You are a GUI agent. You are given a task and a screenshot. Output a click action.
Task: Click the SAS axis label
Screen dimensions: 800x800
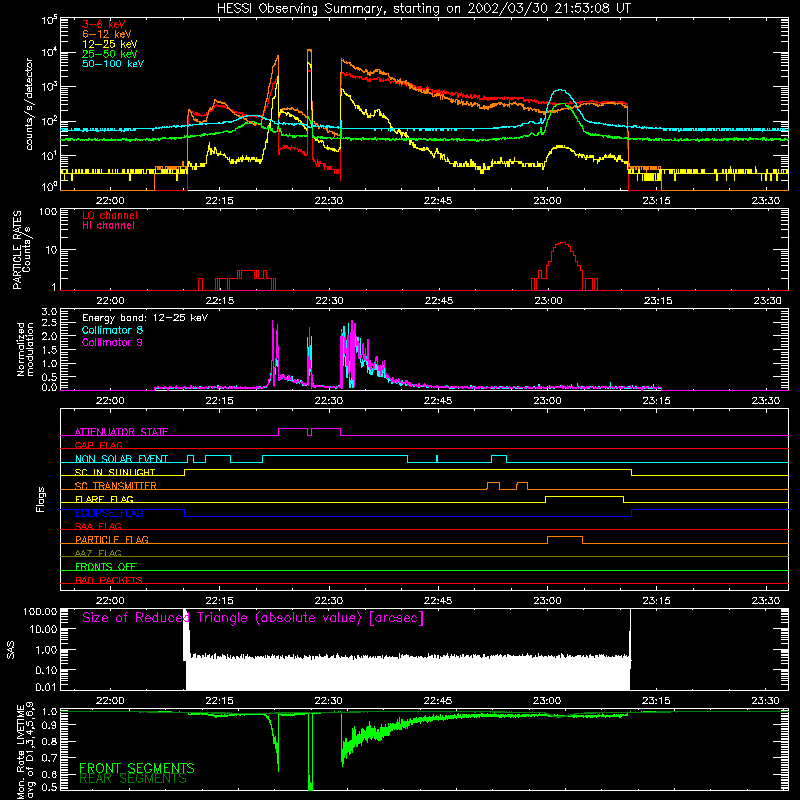point(11,650)
